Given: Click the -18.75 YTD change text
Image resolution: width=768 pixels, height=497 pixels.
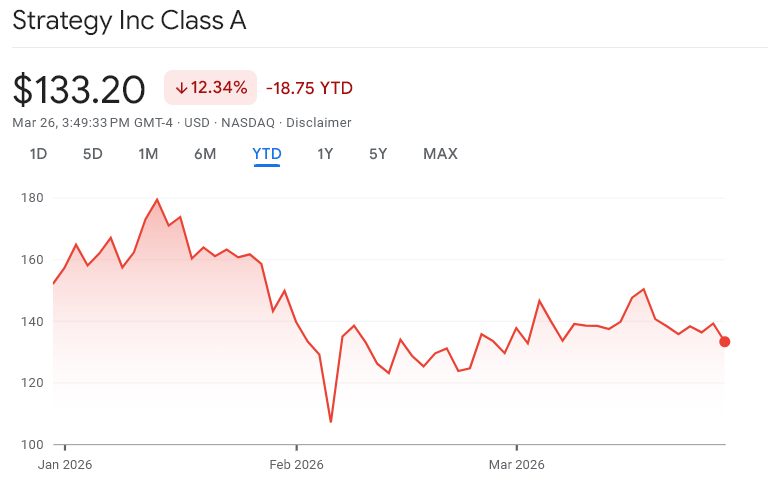Looking at the screenshot, I should coord(309,88).
